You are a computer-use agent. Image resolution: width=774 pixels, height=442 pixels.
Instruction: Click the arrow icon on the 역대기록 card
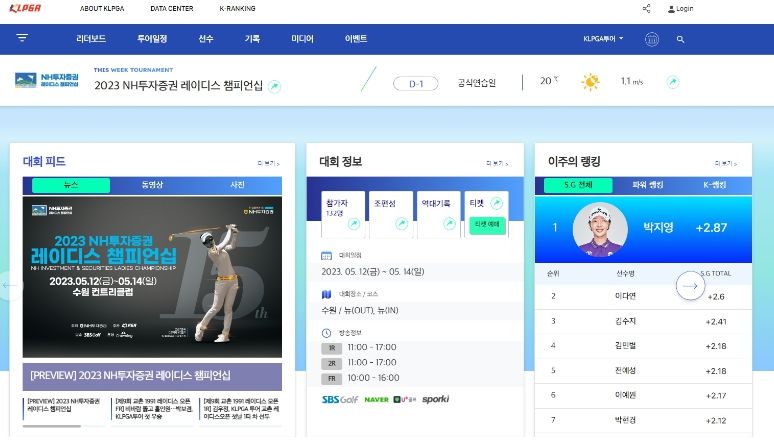(x=449, y=224)
